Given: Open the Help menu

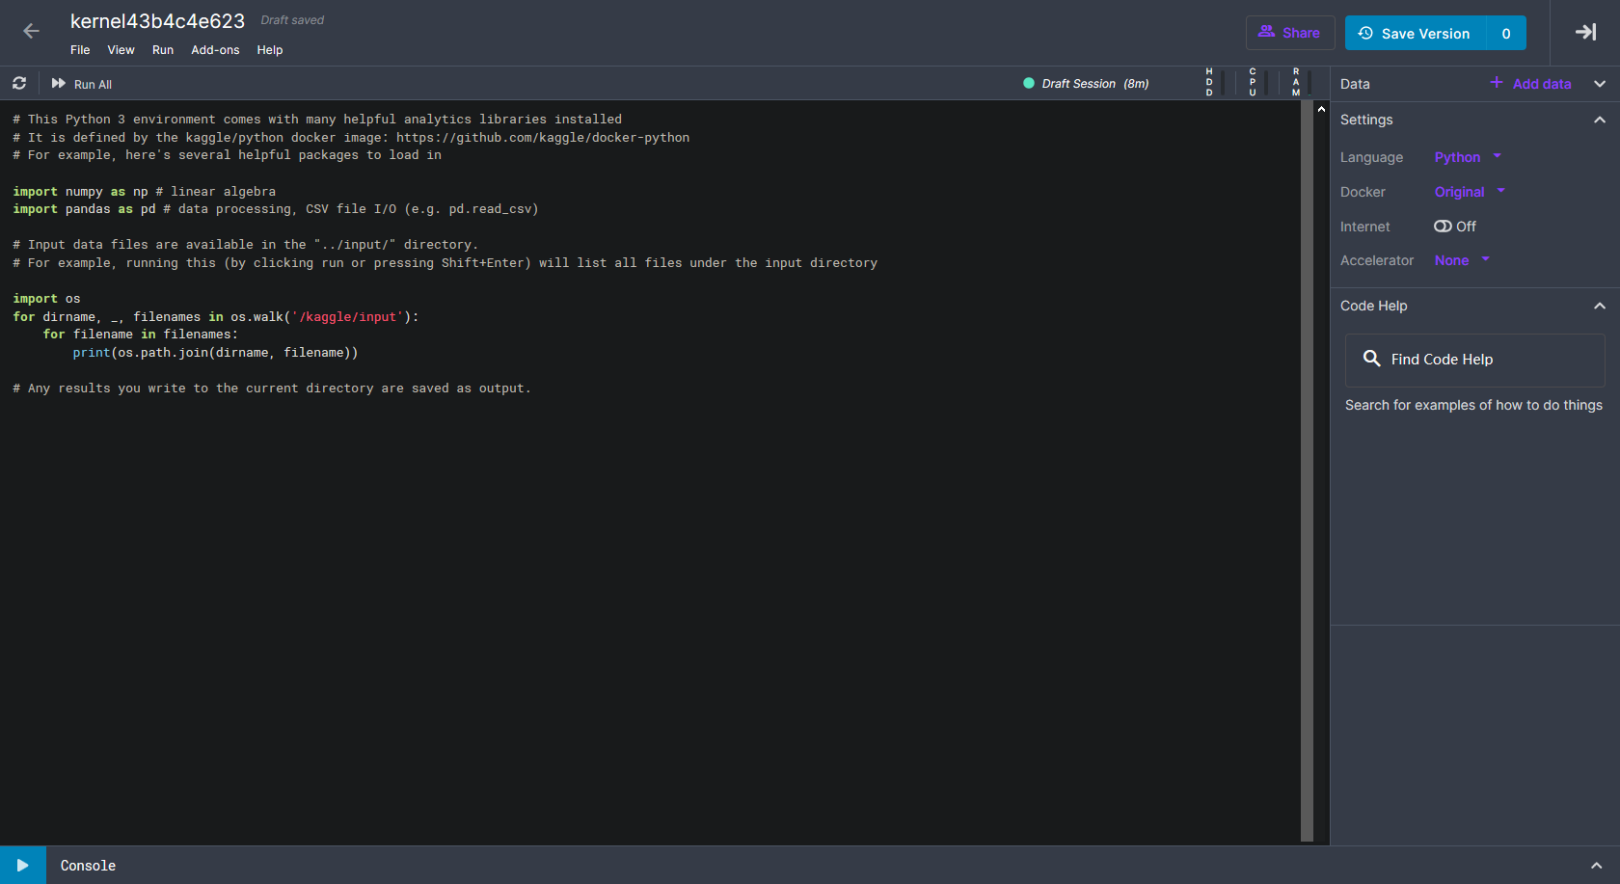Looking at the screenshot, I should tap(270, 50).
